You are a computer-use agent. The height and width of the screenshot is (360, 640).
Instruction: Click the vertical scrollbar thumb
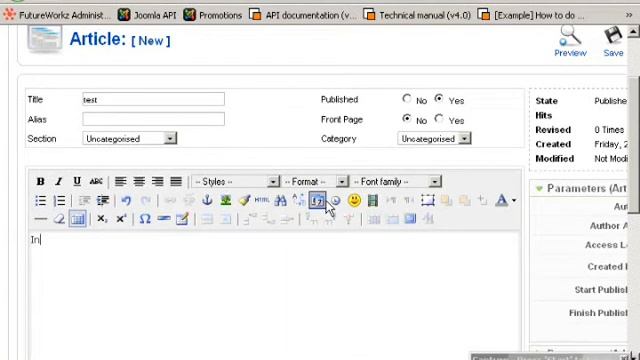(x=633, y=144)
